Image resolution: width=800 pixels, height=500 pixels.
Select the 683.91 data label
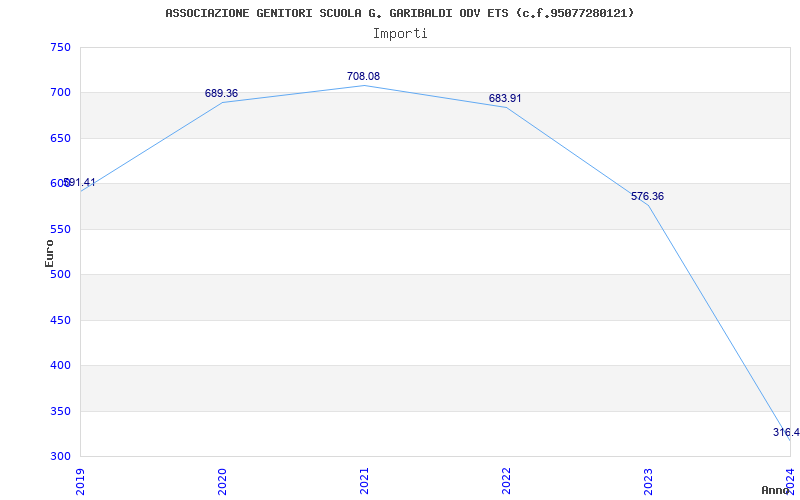pos(505,98)
